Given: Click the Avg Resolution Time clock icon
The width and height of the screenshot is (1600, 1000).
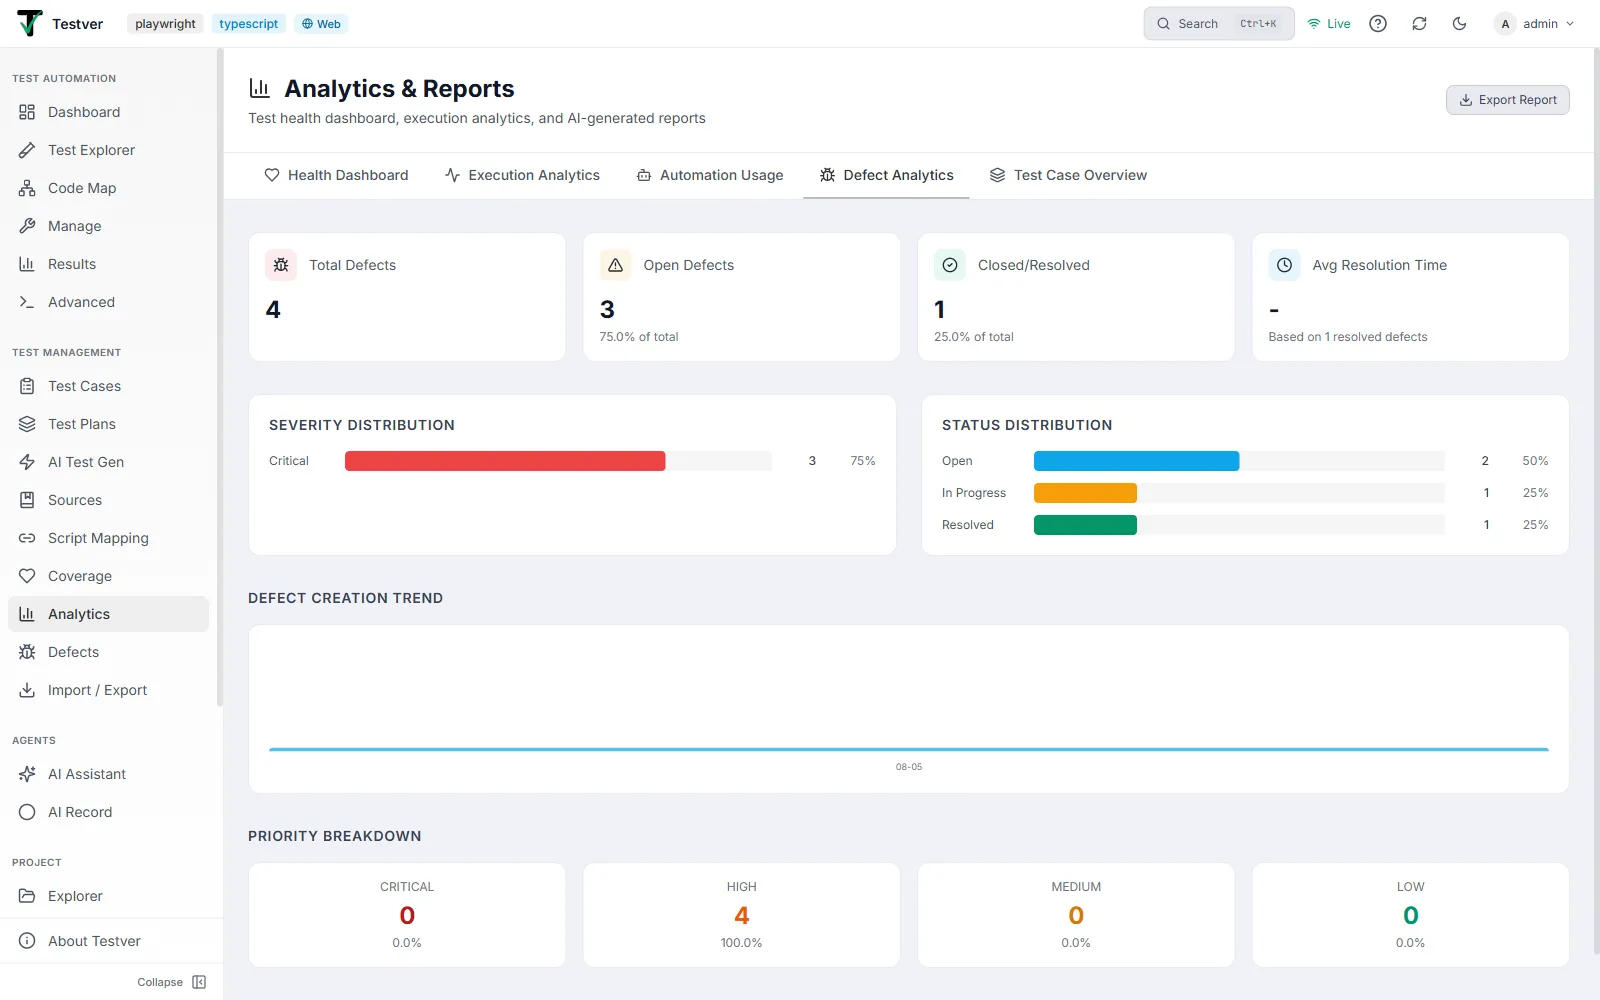Looking at the screenshot, I should 1284,265.
